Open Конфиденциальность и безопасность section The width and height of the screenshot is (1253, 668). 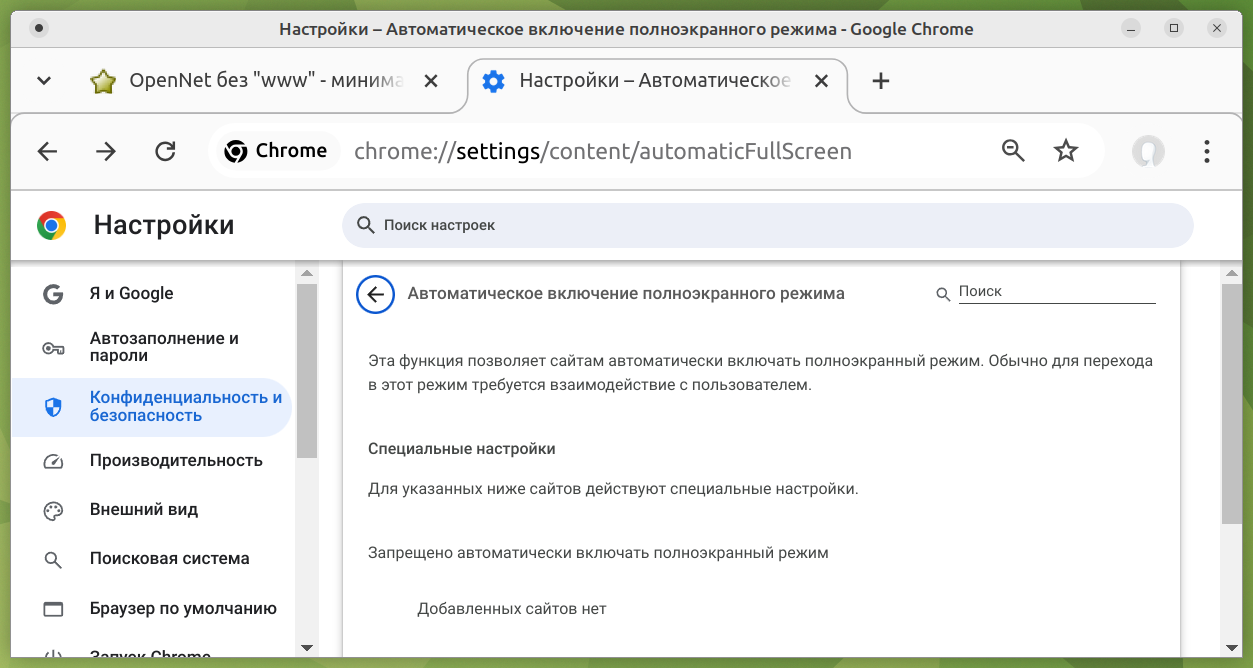(151, 406)
